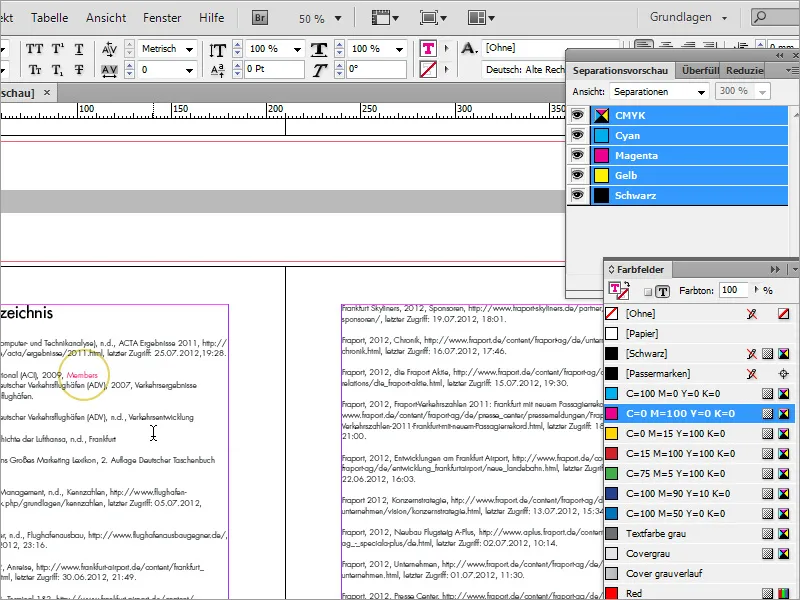Image resolution: width=800 pixels, height=600 pixels.
Task: Toggle strikethrough formatting
Action: (79, 69)
